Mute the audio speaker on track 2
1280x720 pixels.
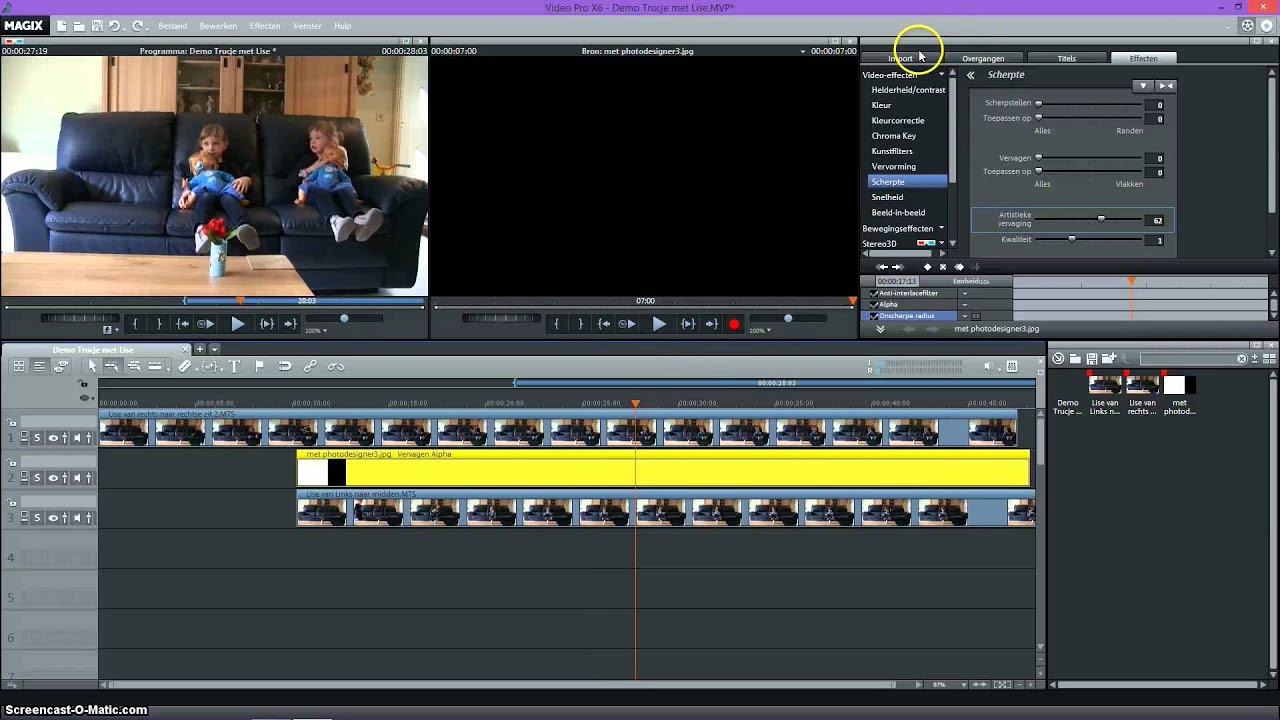tap(77, 478)
